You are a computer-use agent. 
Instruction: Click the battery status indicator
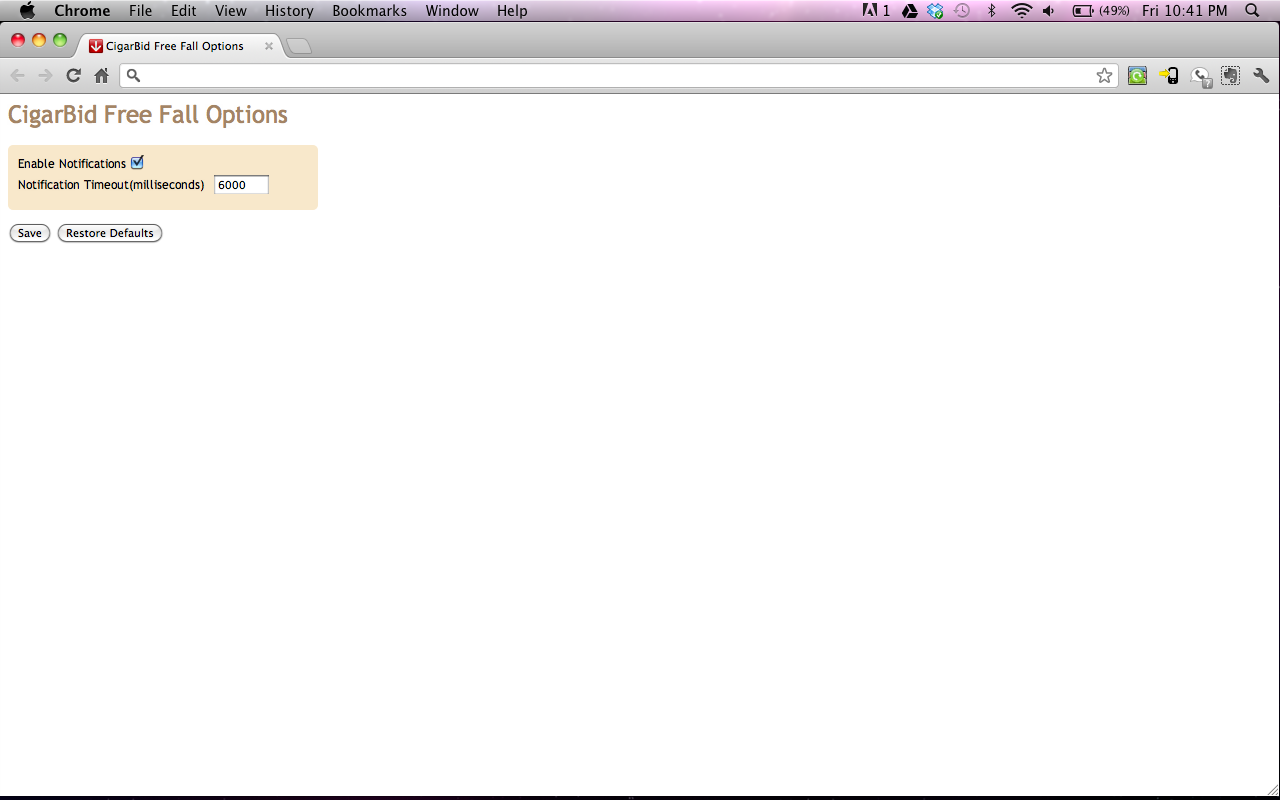pos(1101,11)
